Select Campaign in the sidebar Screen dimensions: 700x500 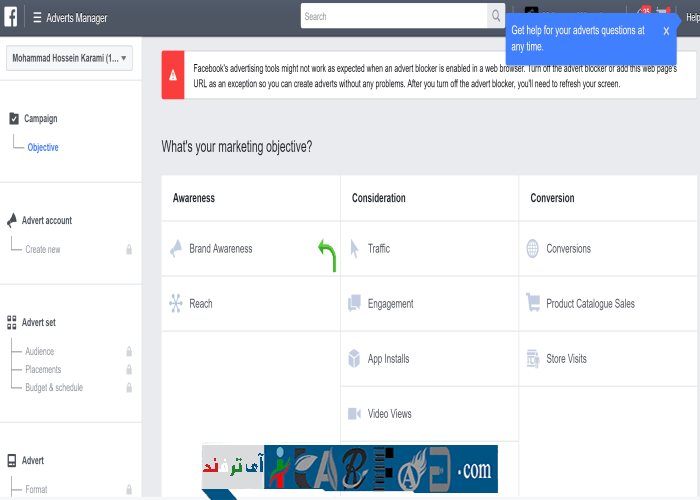(41, 119)
